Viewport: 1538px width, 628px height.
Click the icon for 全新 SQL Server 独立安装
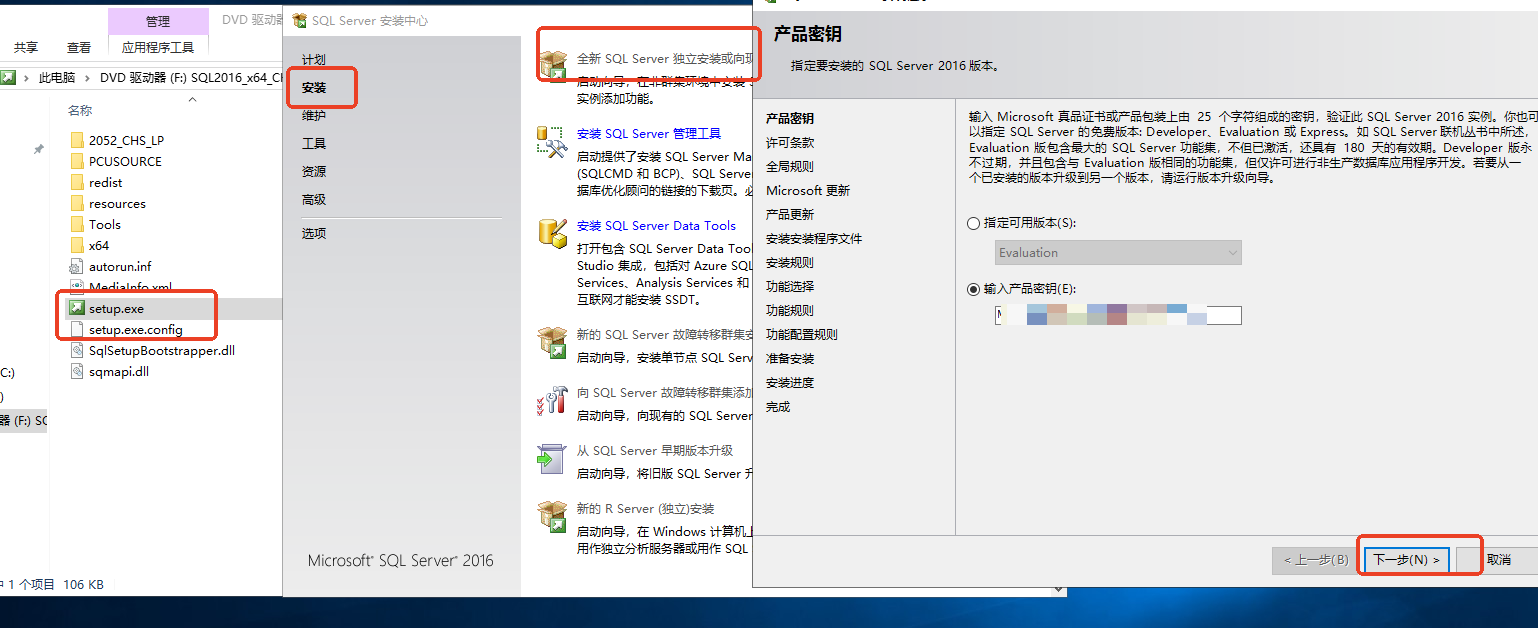coord(553,66)
